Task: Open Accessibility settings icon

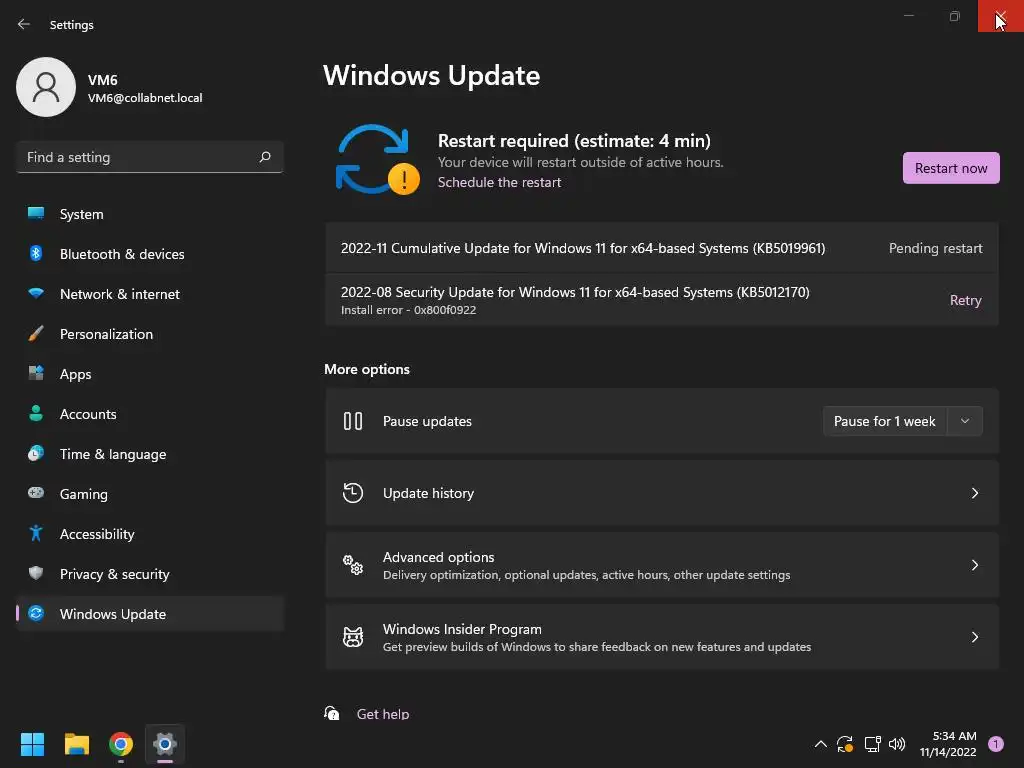Action: pyautogui.click(x=36, y=534)
